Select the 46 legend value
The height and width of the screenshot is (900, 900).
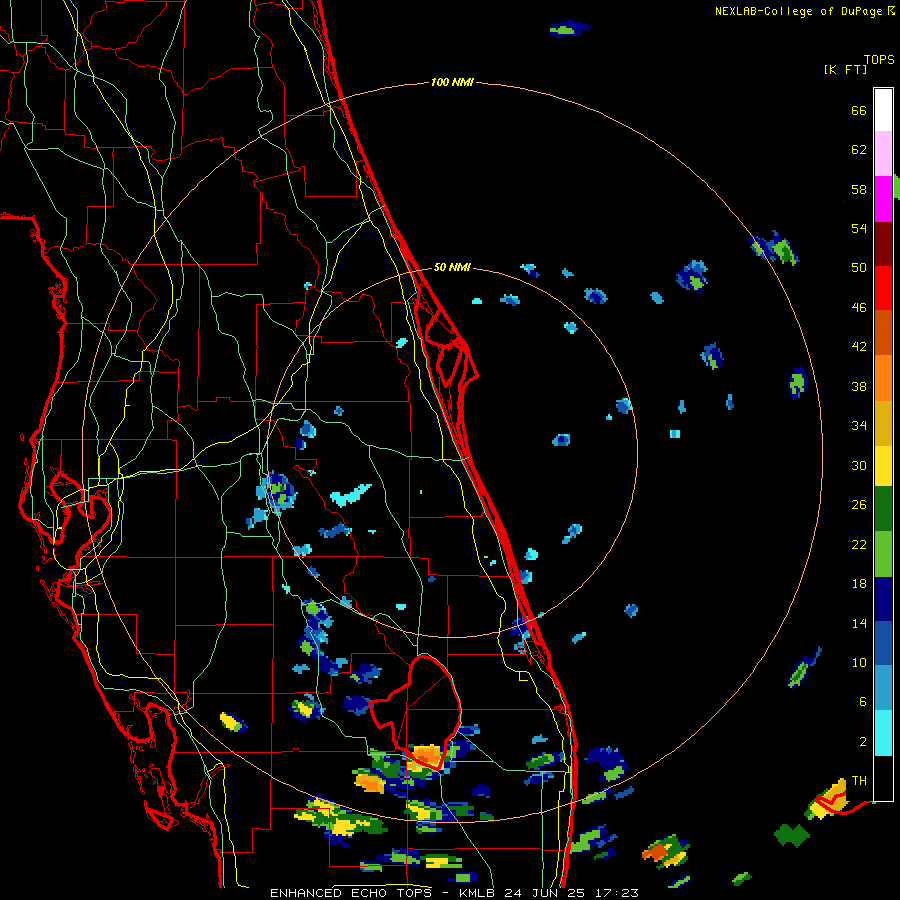coord(859,308)
